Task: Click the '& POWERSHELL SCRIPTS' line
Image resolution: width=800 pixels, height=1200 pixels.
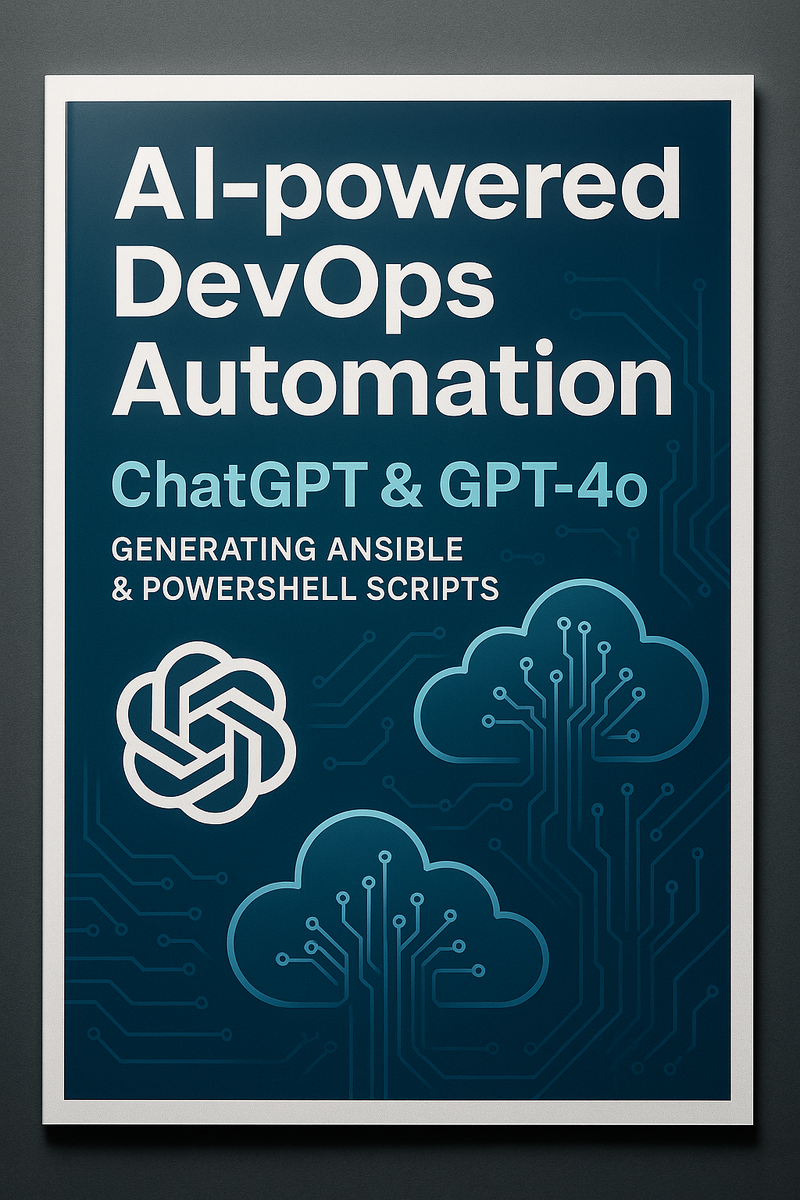Action: pos(306,589)
